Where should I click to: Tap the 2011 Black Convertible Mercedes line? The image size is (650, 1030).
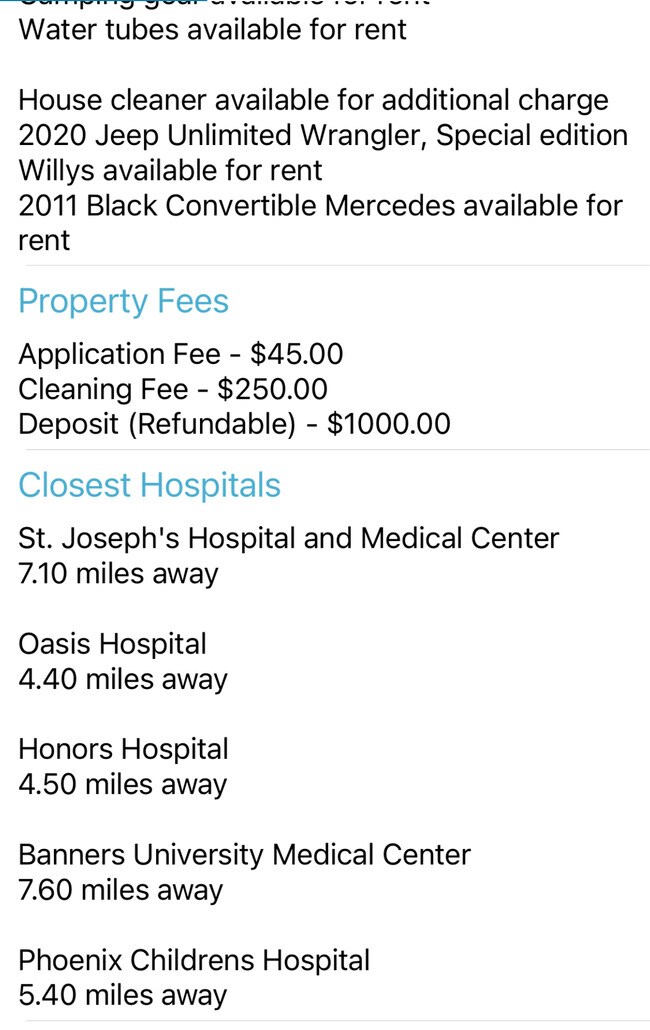(x=320, y=223)
